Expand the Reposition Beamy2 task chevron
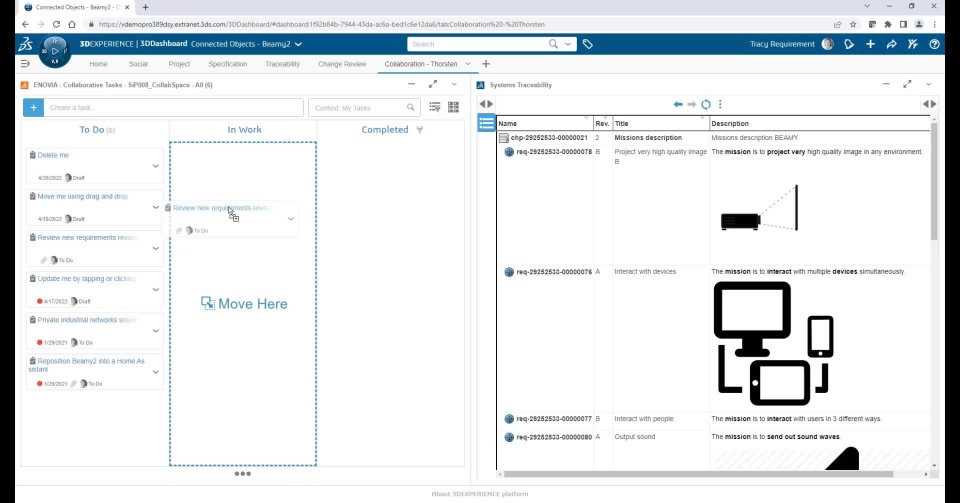This screenshot has width=960, height=503. point(156,371)
